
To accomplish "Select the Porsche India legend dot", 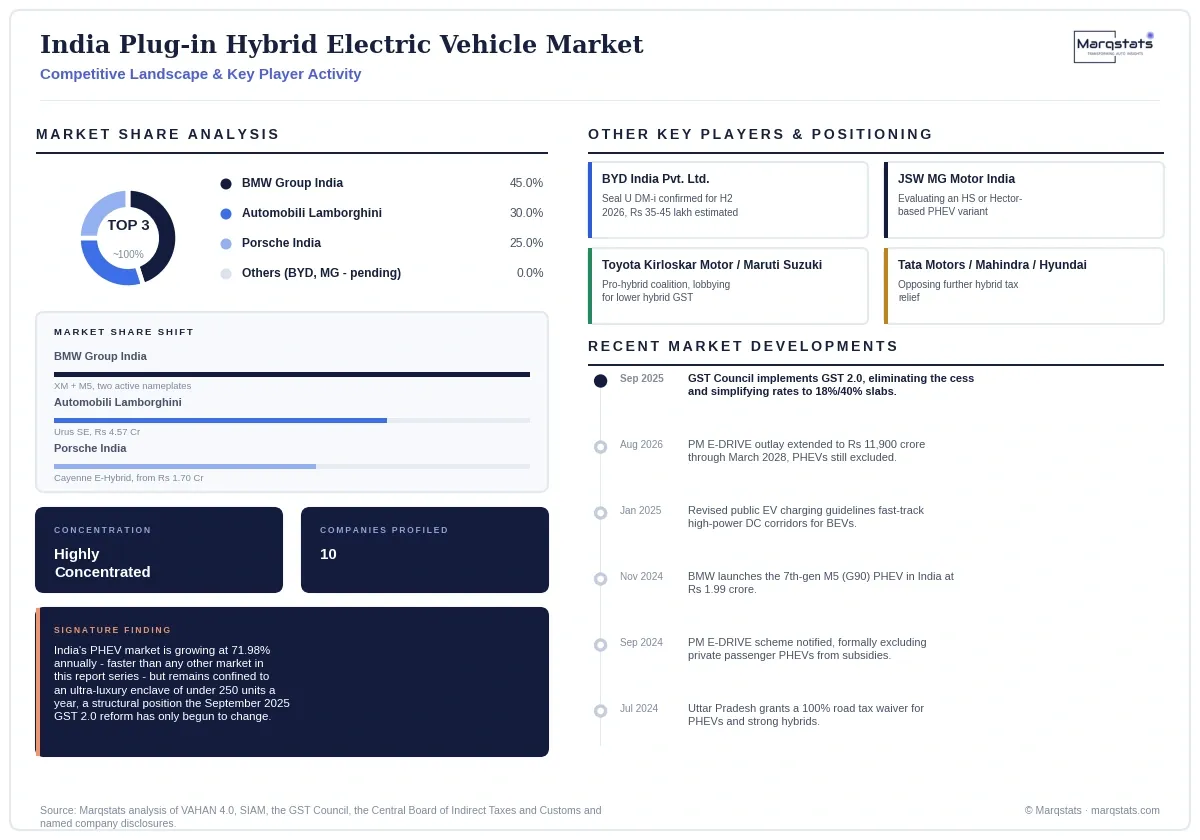I will pos(226,243).
